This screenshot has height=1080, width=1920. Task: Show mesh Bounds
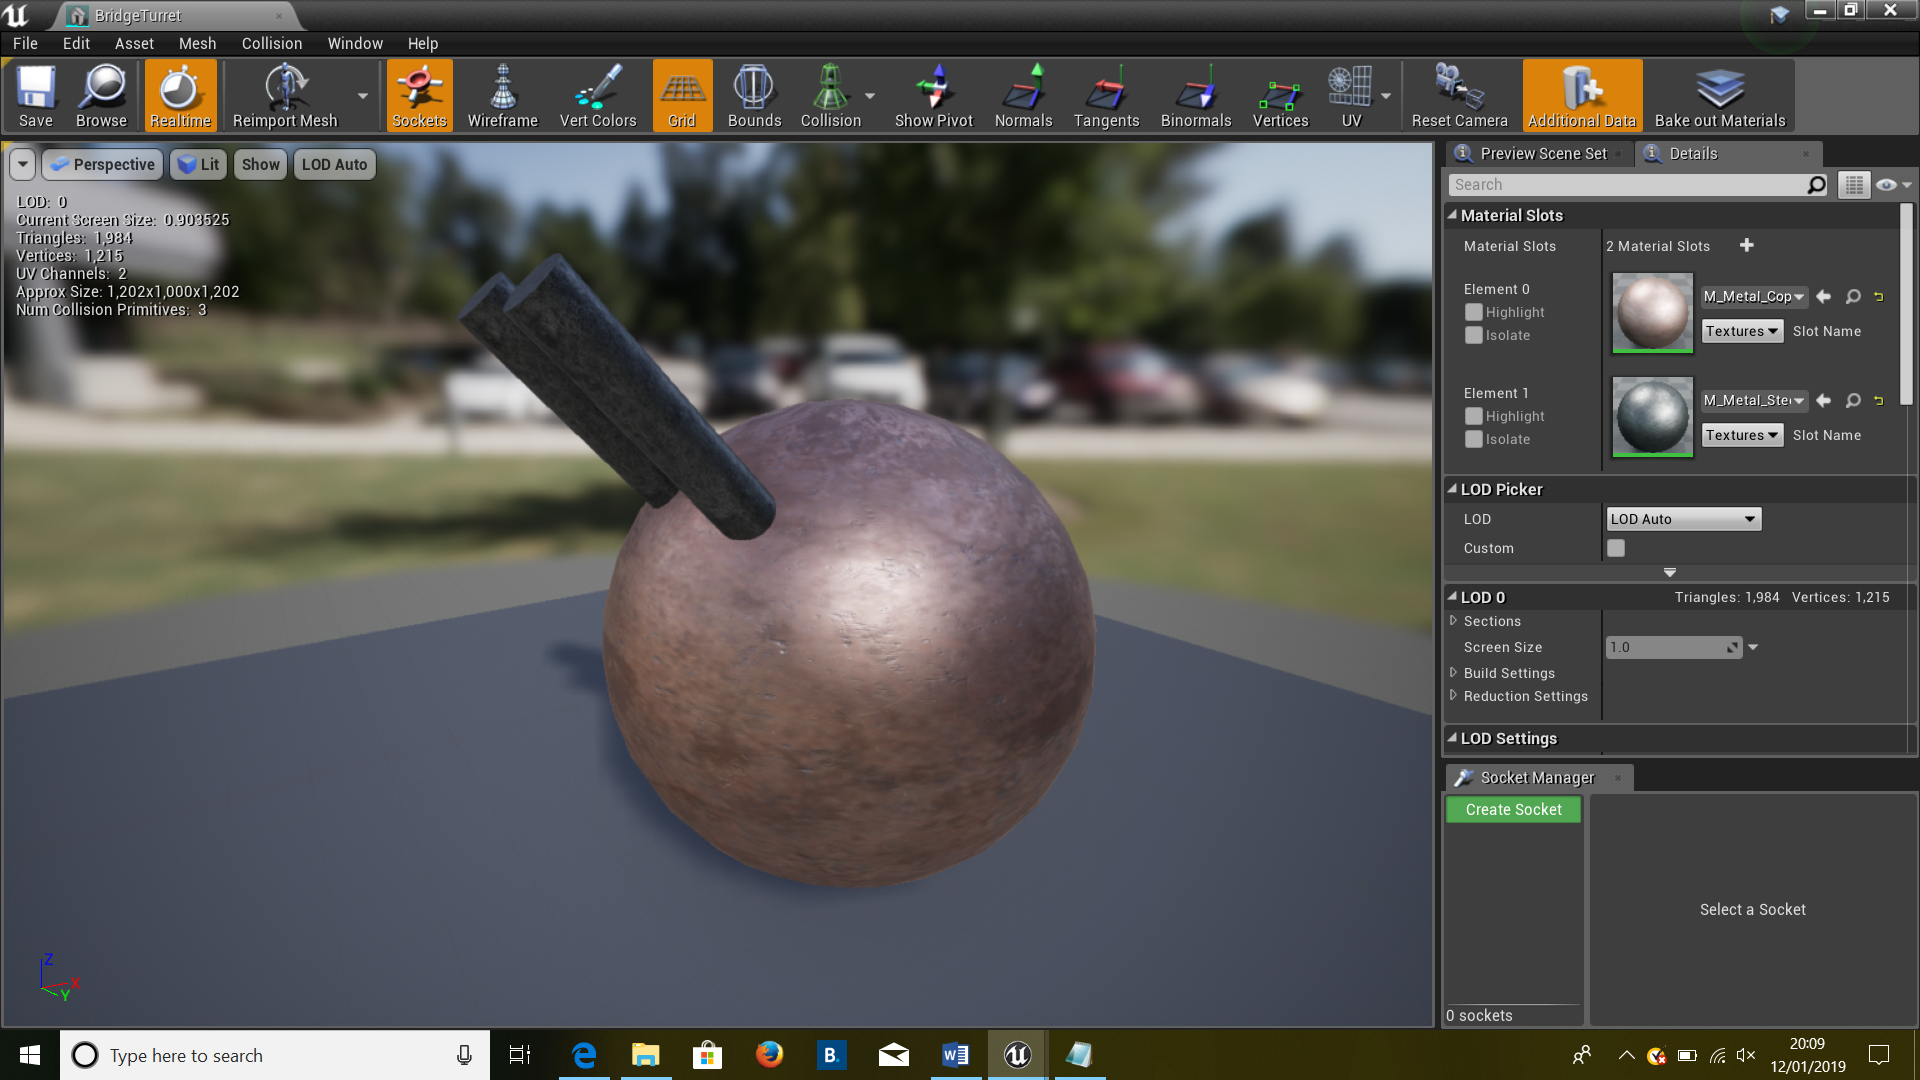(x=754, y=96)
